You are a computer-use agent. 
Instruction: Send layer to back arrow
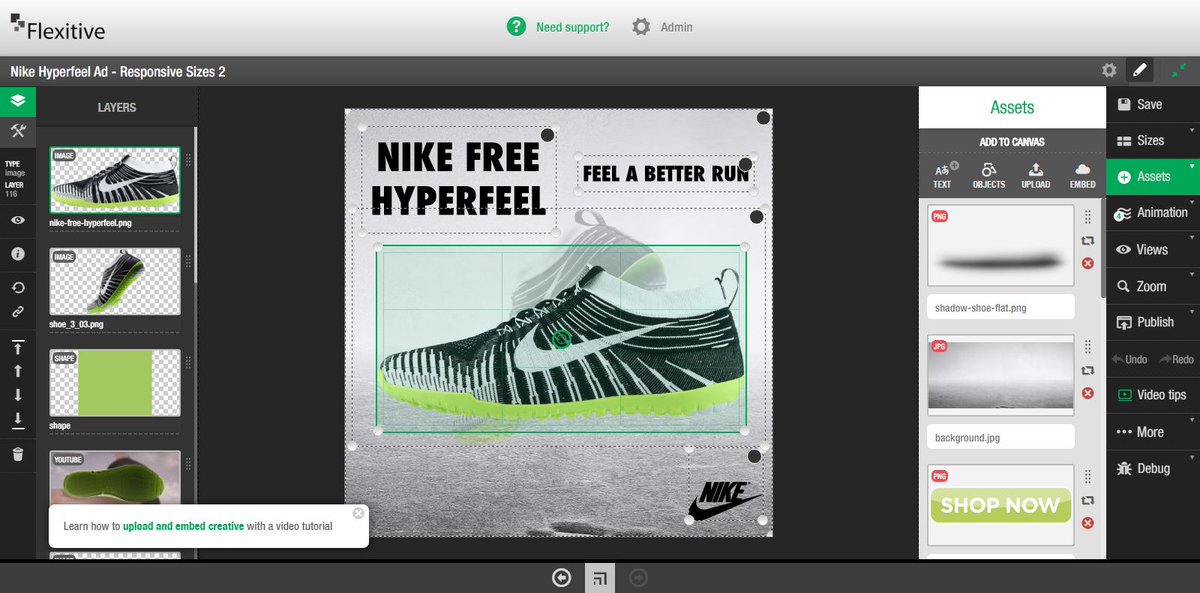click(x=17, y=419)
